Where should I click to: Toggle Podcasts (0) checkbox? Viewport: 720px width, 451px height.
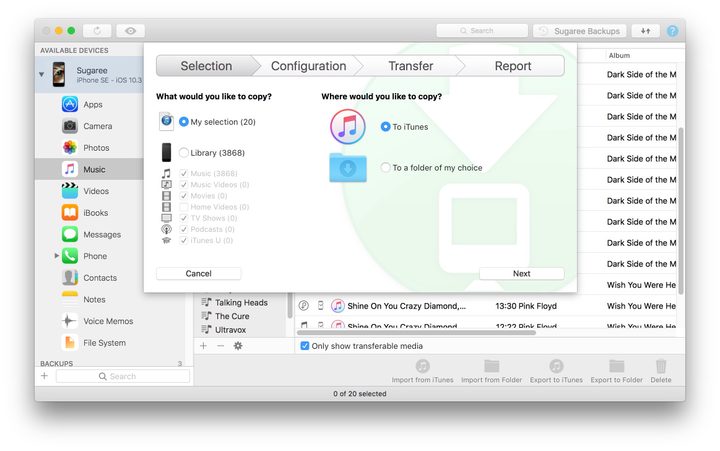(184, 229)
